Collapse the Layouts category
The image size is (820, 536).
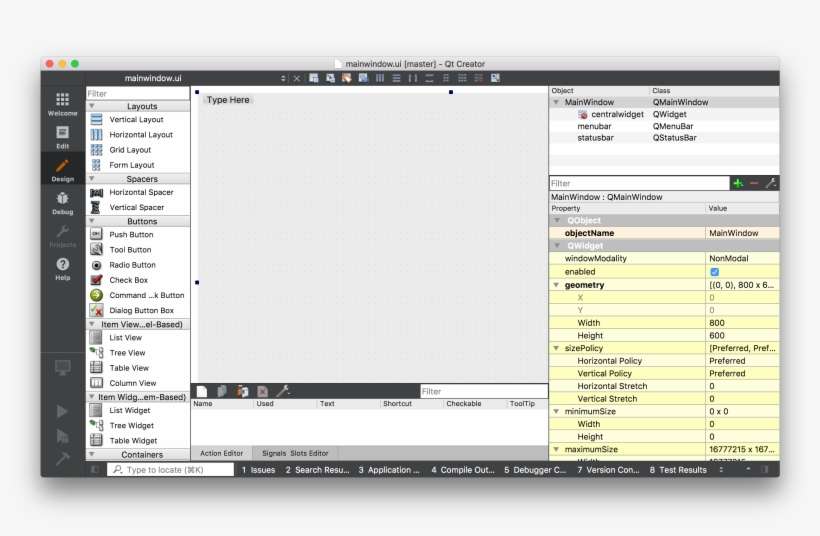[92, 106]
